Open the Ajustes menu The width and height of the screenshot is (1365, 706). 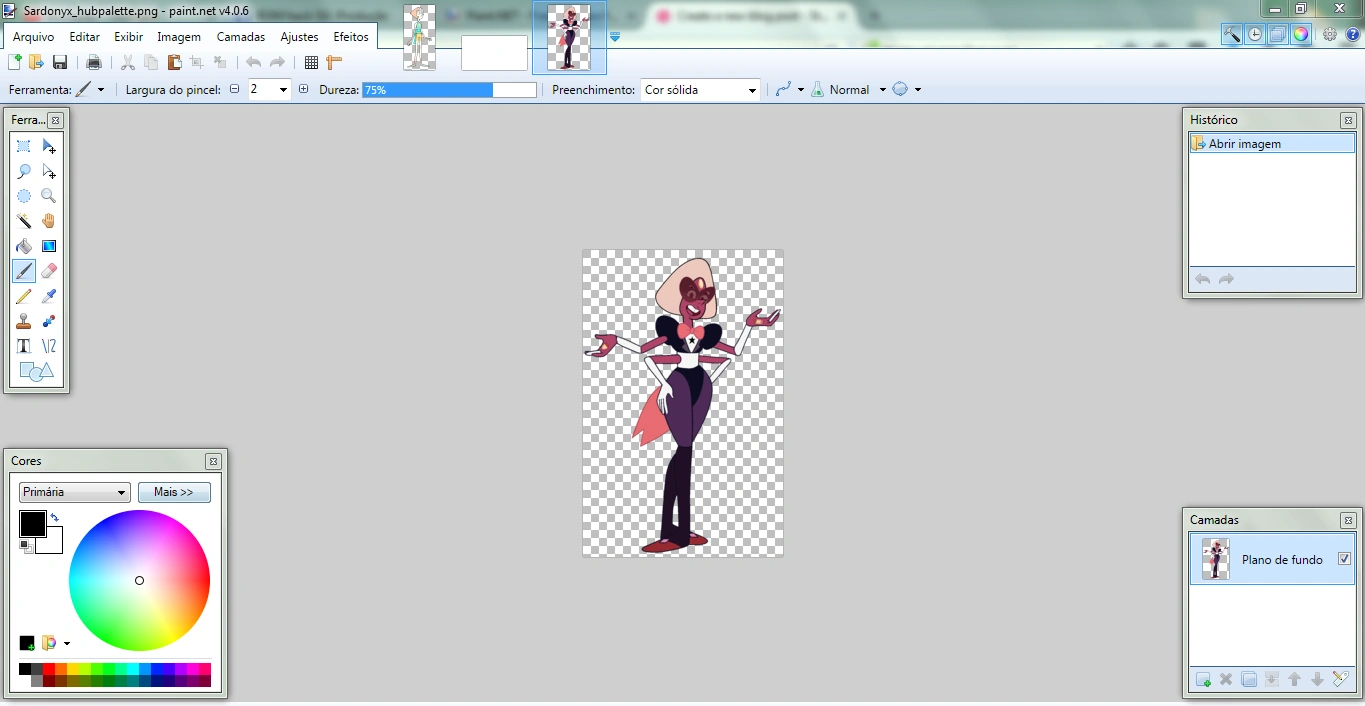[300, 37]
